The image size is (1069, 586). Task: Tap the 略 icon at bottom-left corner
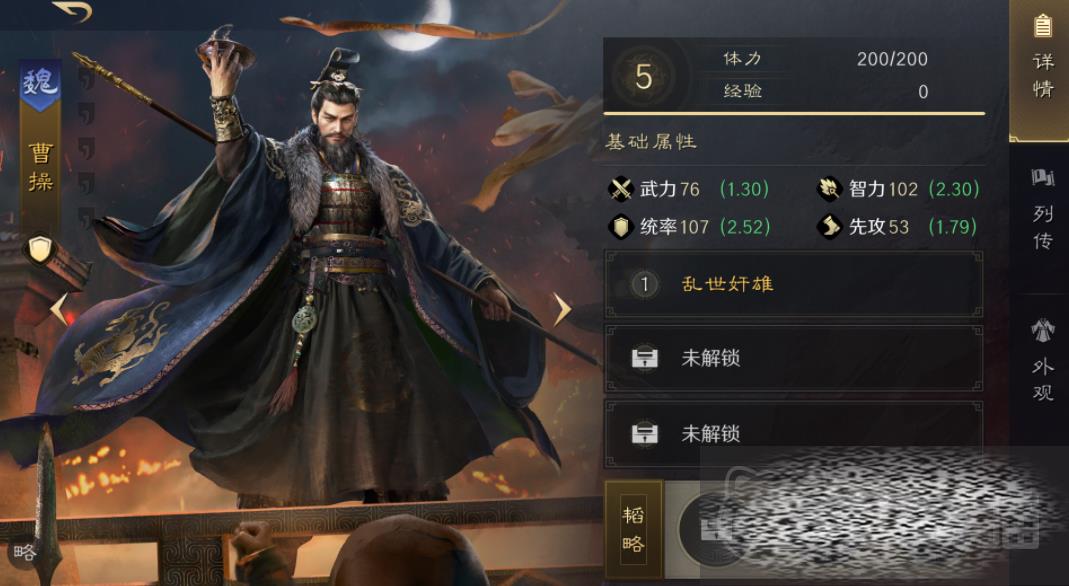(25, 553)
